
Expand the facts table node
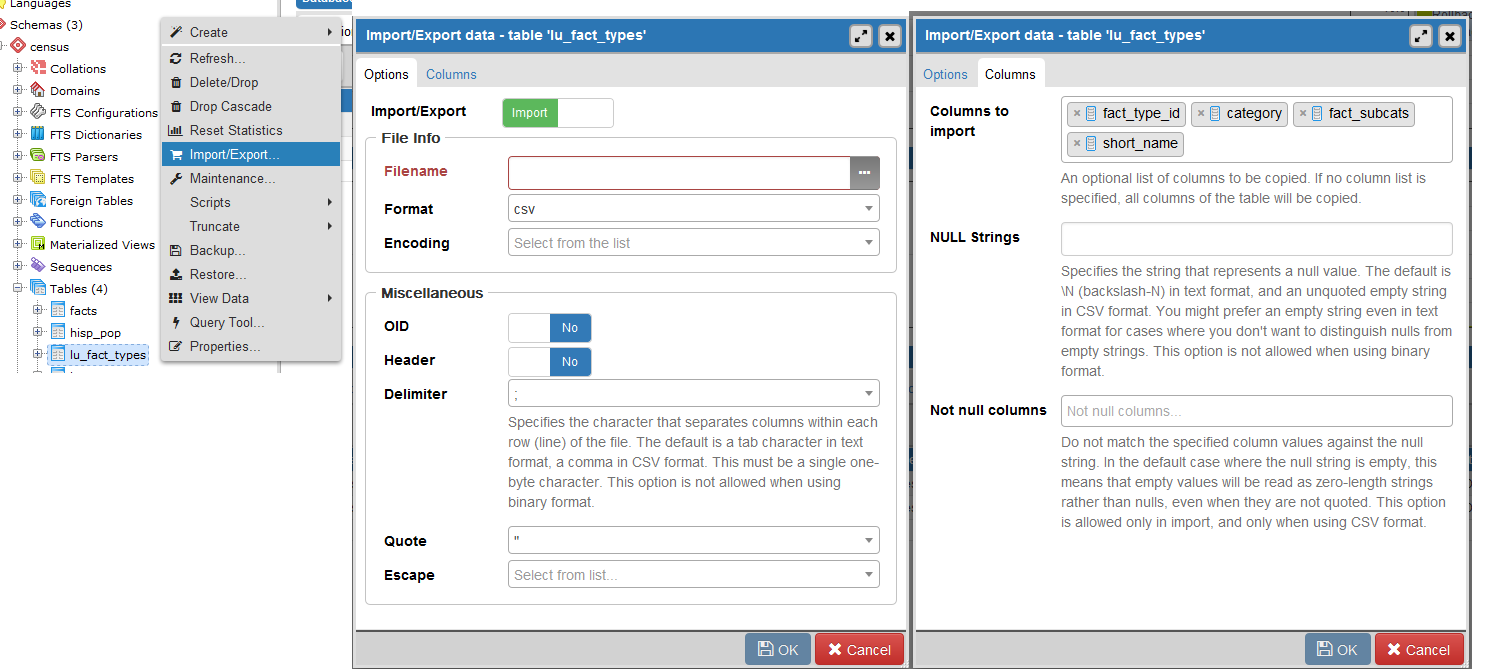(38, 310)
